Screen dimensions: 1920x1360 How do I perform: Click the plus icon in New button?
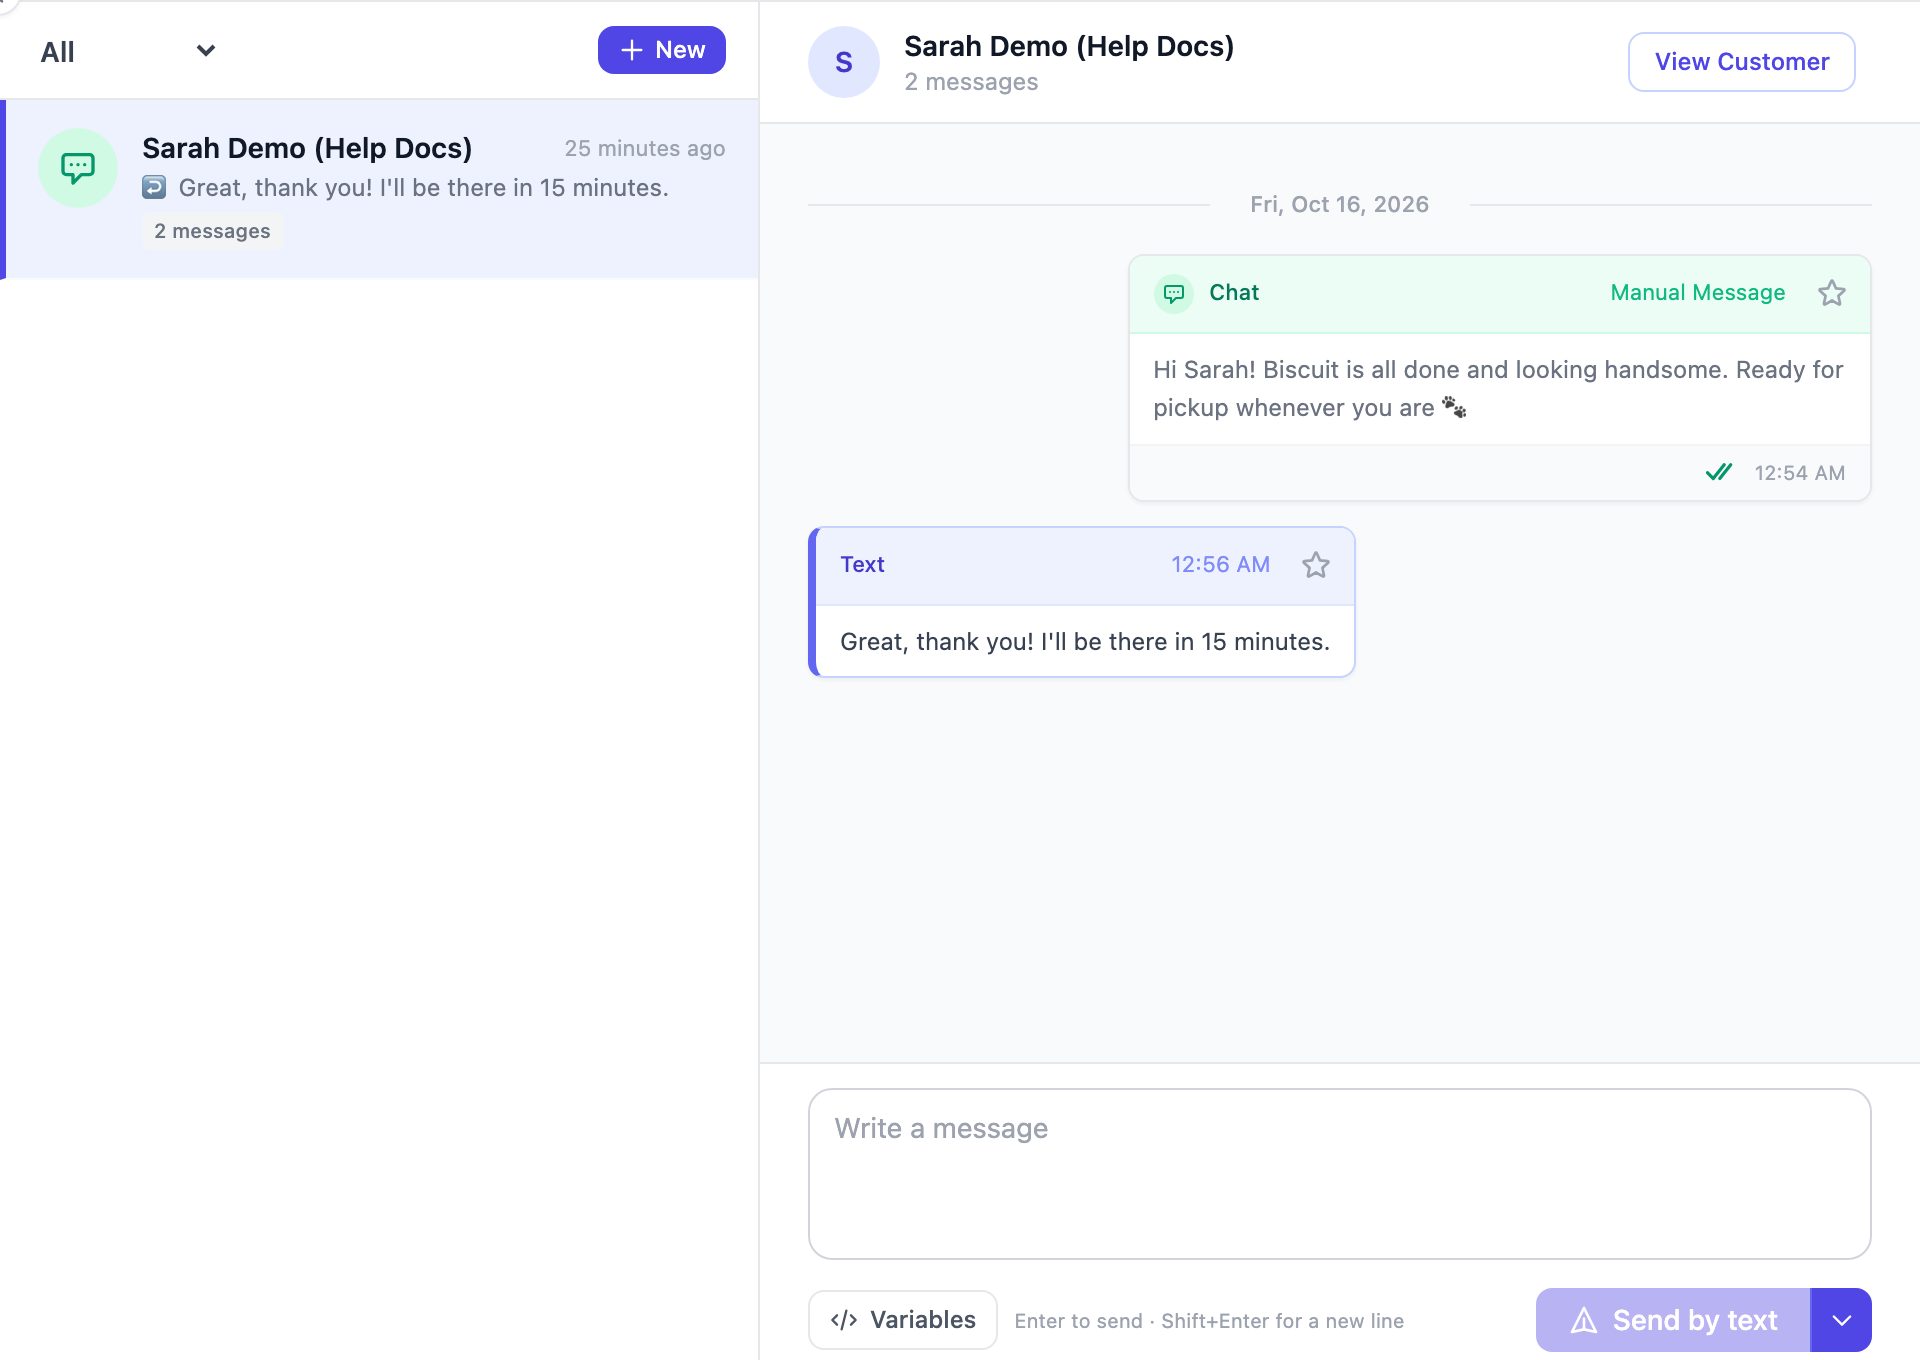coord(631,50)
